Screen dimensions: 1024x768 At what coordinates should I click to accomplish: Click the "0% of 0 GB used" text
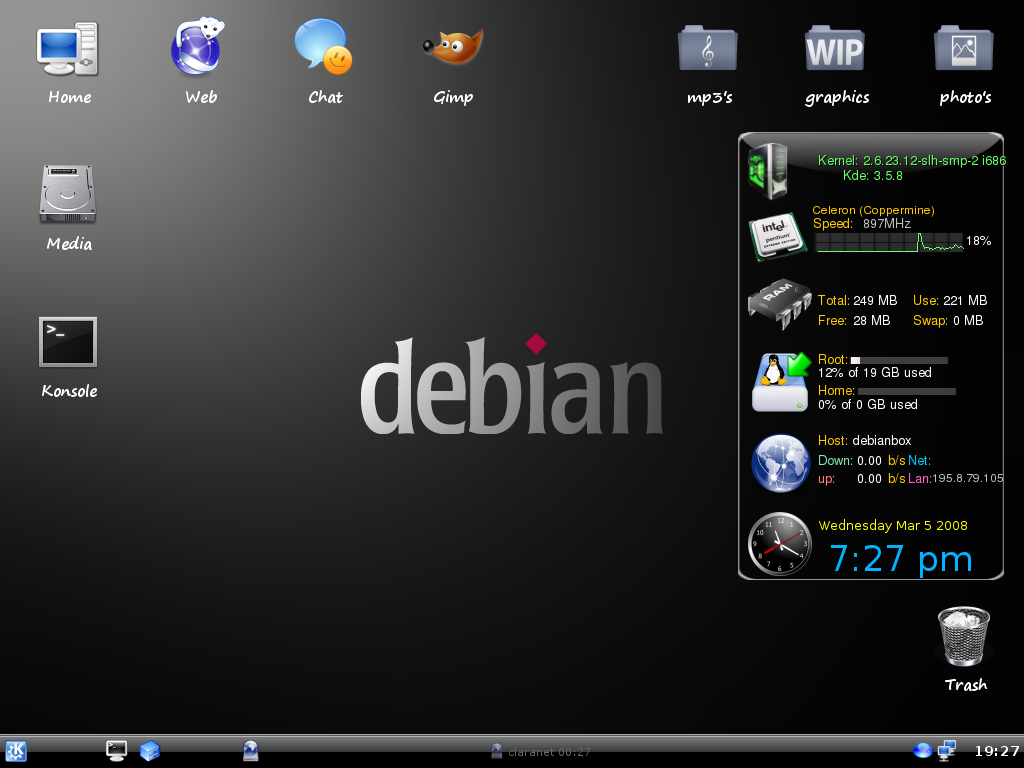pyautogui.click(x=867, y=405)
